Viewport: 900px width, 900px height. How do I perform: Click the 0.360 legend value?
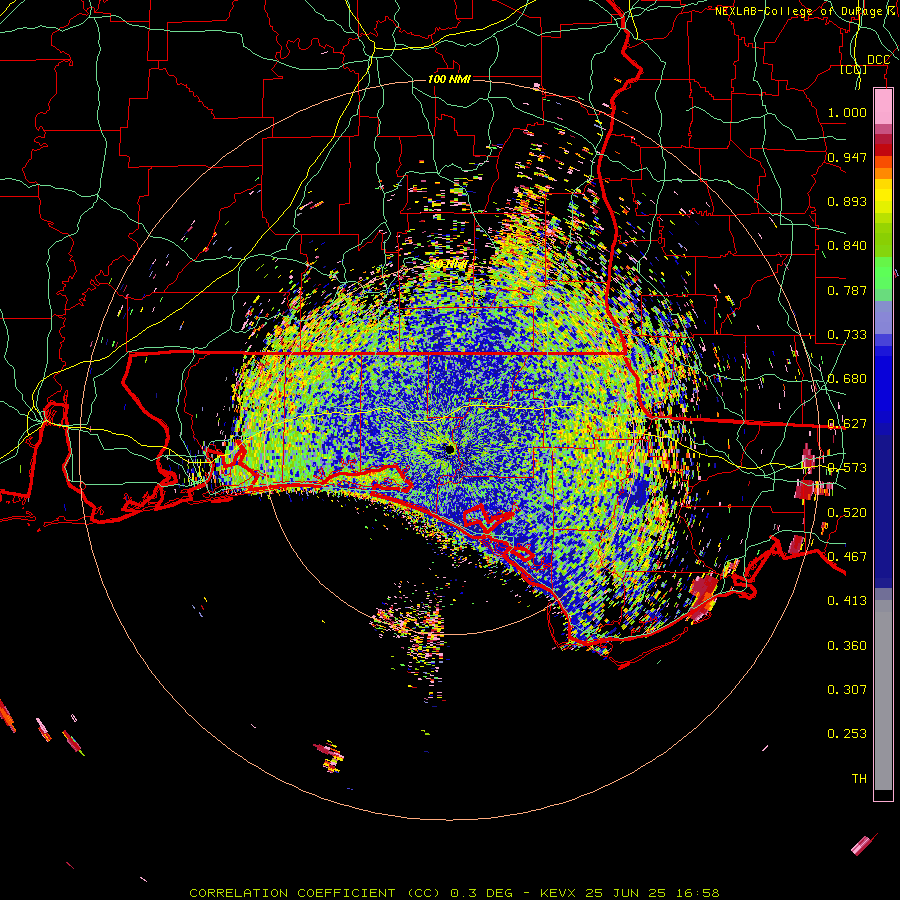847,645
